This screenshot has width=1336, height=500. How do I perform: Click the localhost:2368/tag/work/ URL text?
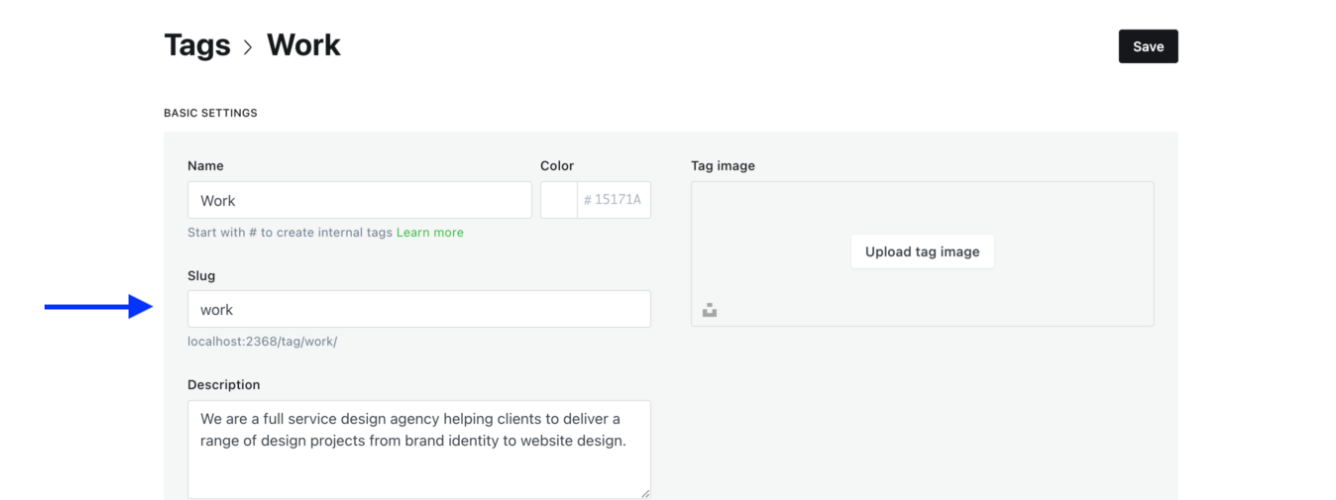point(262,341)
